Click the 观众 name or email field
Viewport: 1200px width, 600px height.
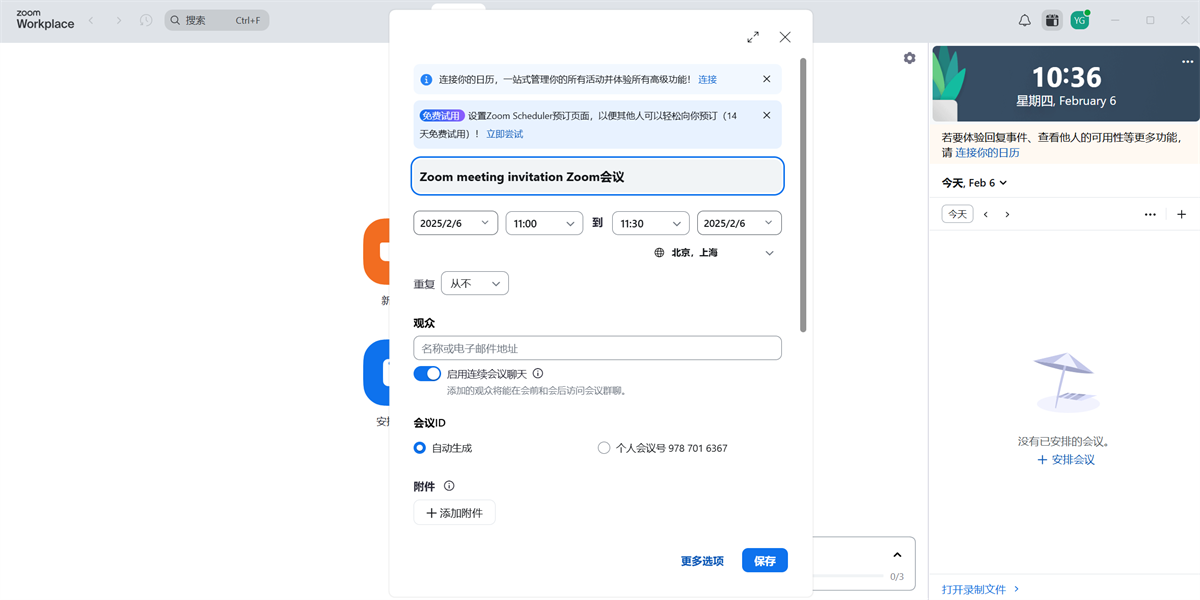597,348
